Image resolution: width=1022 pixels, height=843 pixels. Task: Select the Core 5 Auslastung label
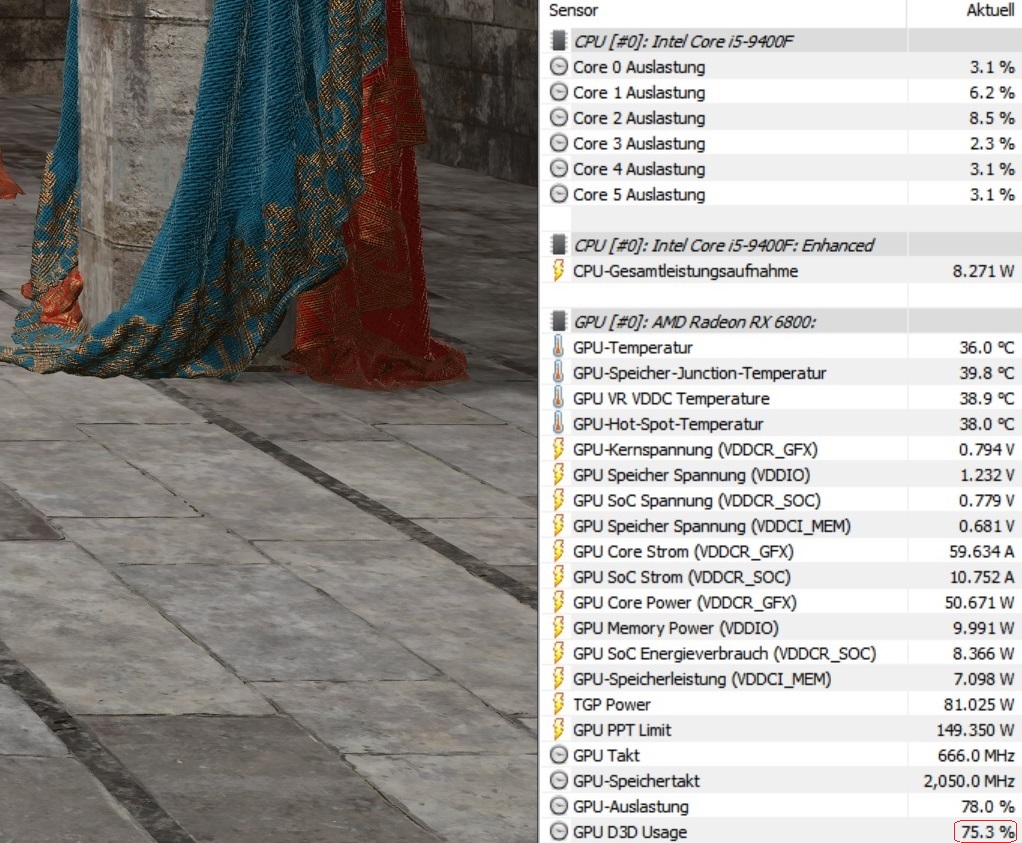click(x=639, y=194)
